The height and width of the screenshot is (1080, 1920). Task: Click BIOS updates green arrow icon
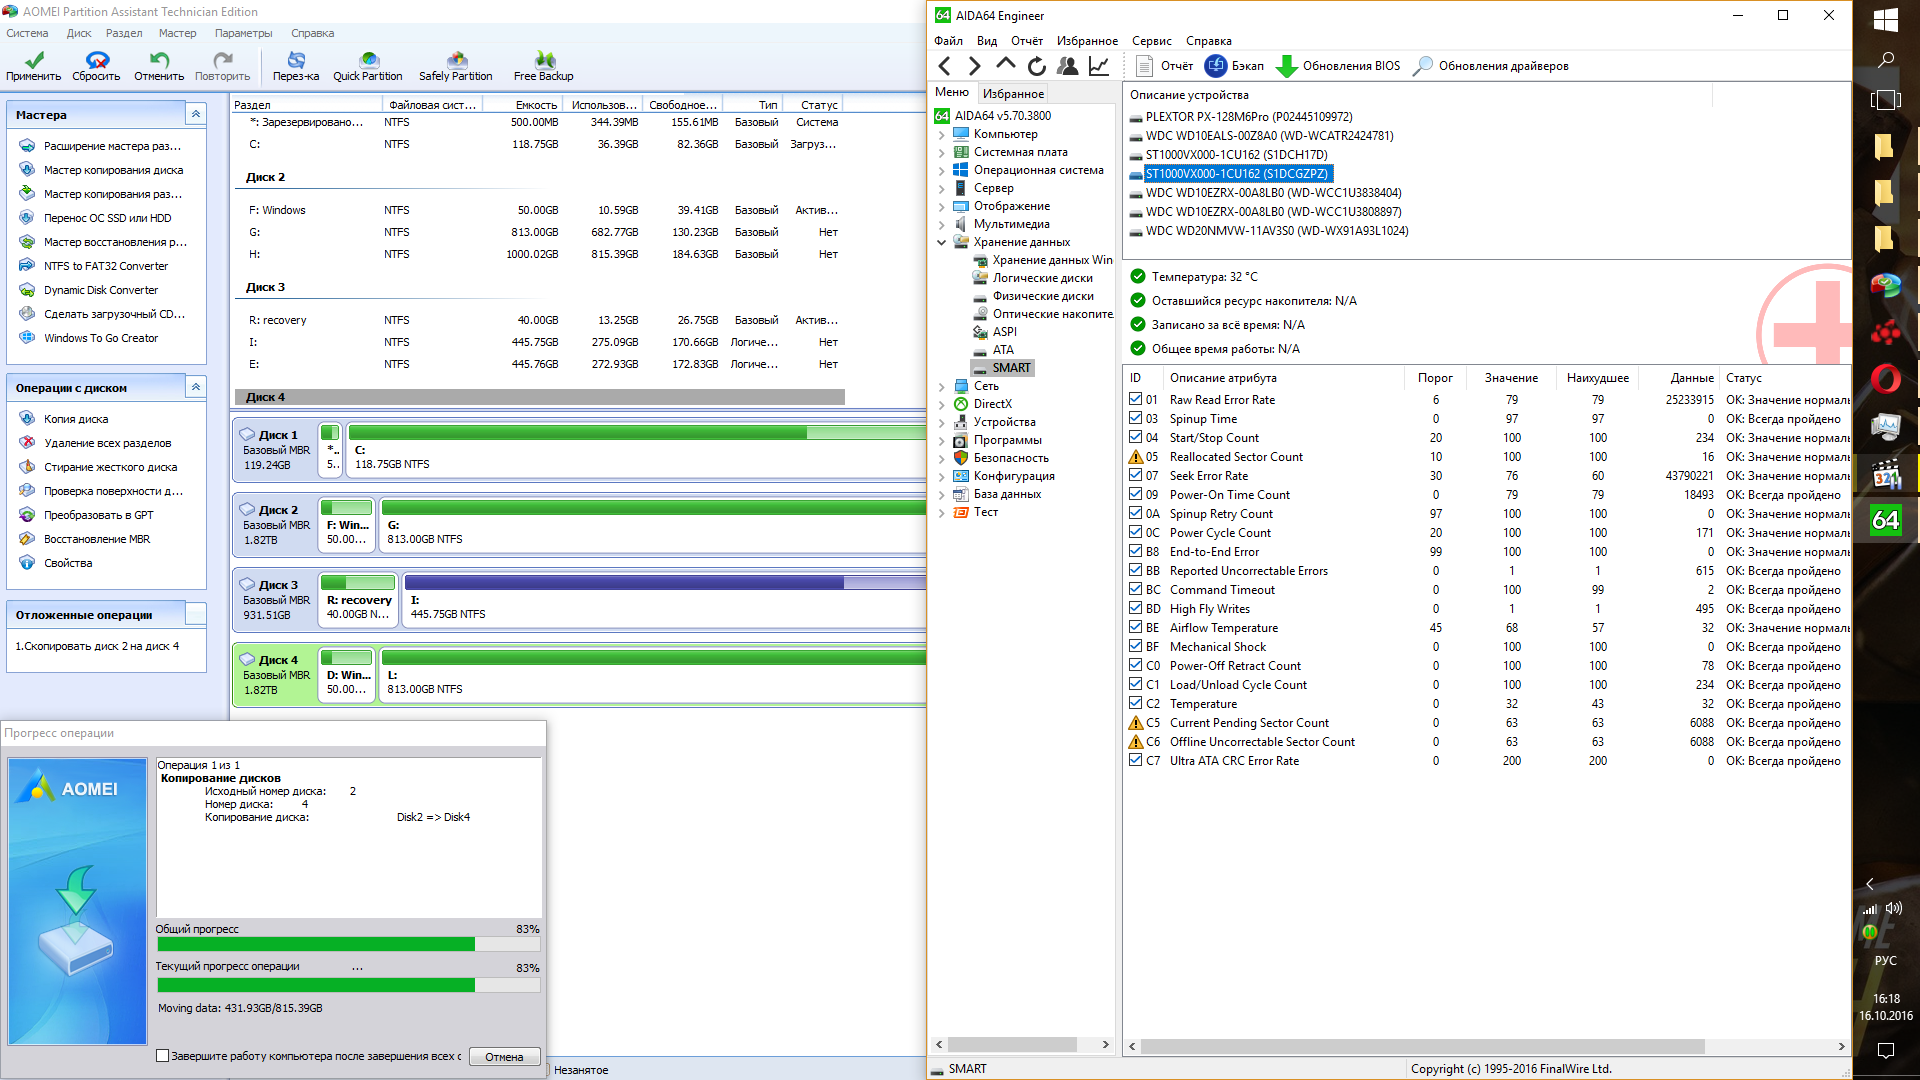pos(1287,66)
